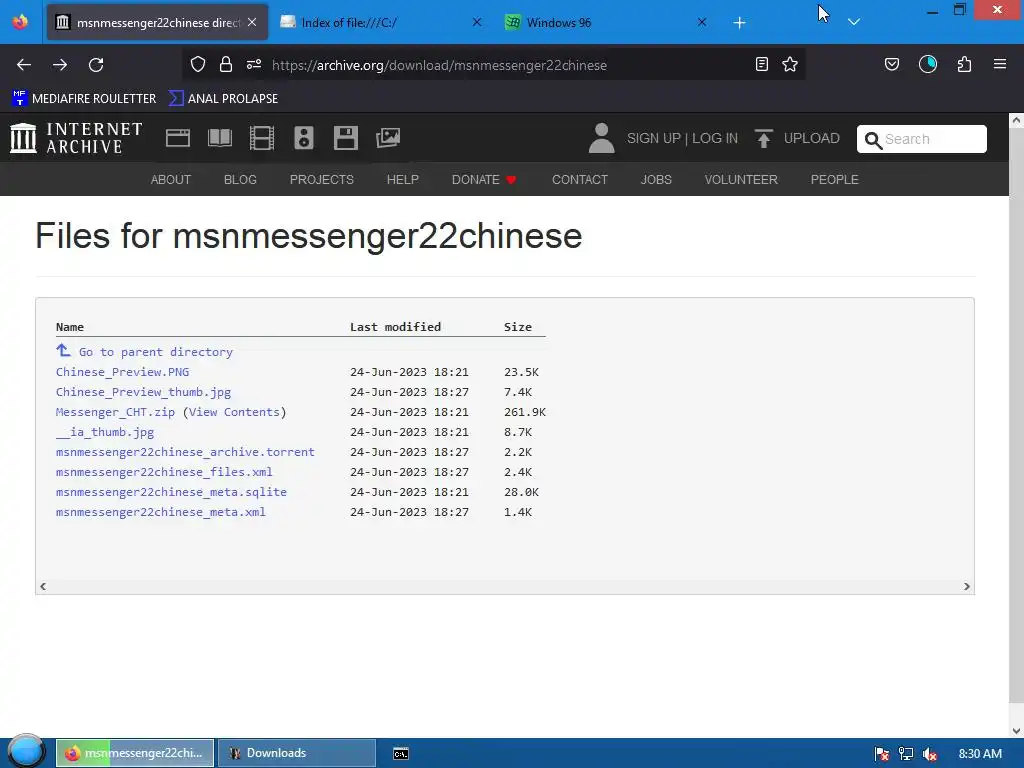Open the Texts book icon
The width and height of the screenshot is (1024, 768).
pos(220,138)
